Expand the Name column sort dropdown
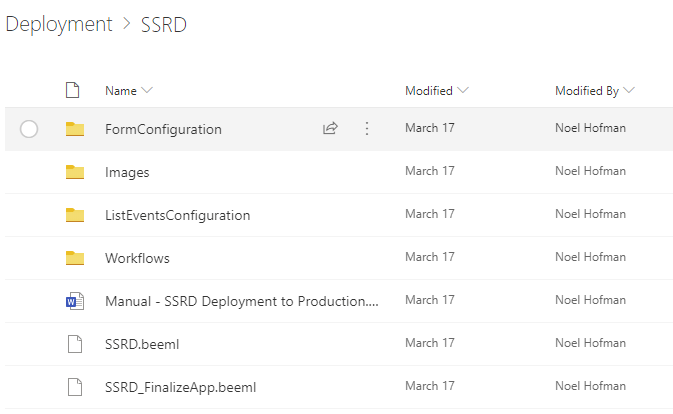The height and width of the screenshot is (414, 673). 147,90
